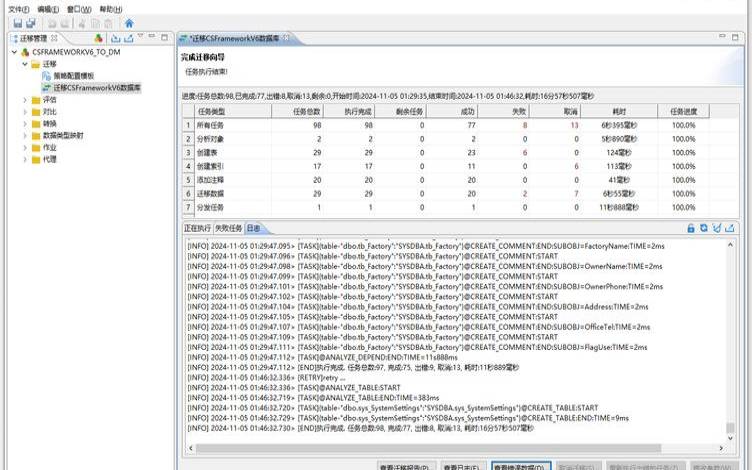The width and height of the screenshot is (752, 470).
Task: Maximize the editor area
Action: [735, 36]
